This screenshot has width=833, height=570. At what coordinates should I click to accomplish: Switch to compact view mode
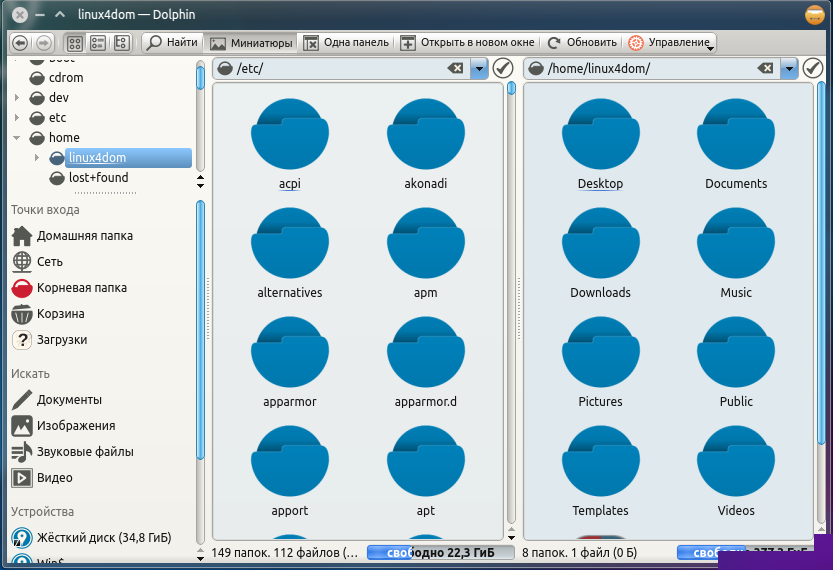pyautogui.click(x=98, y=42)
